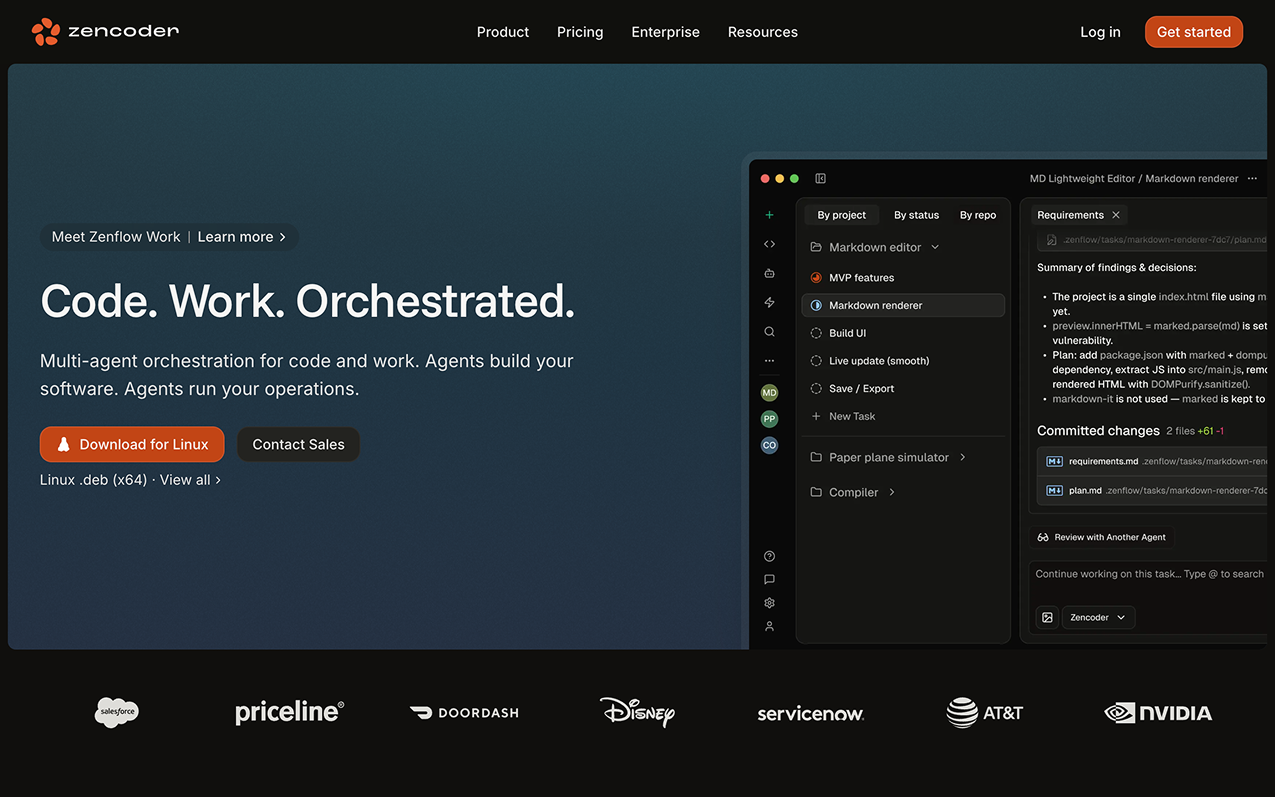This screenshot has height=797, width=1275.
Task: Select the Save / Export task
Action: [903, 389]
